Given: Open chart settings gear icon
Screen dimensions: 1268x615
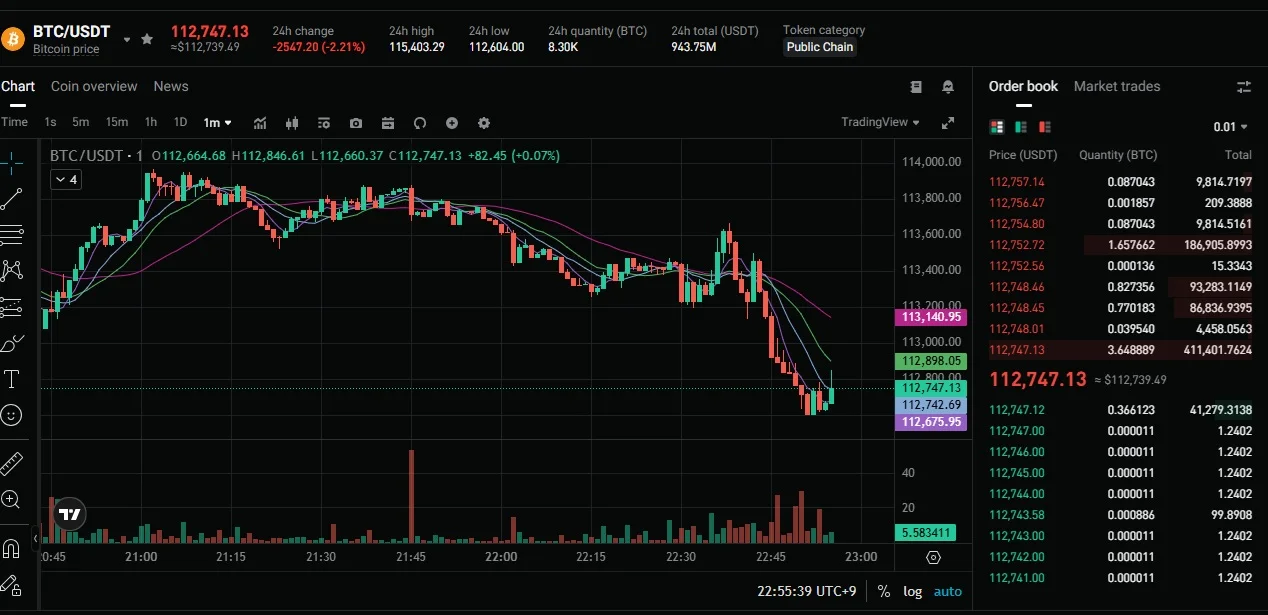Looking at the screenshot, I should coord(484,123).
